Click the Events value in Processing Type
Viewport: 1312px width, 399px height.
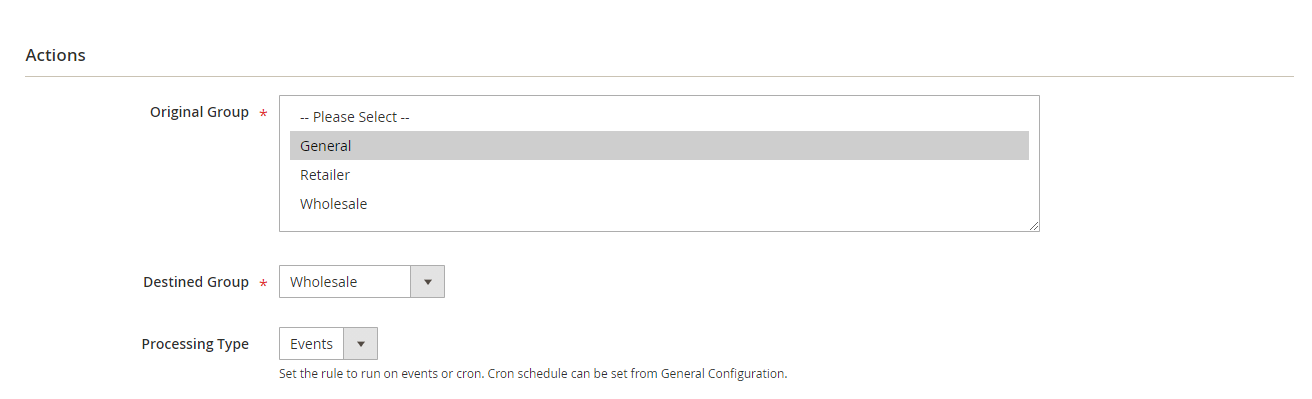pos(311,344)
